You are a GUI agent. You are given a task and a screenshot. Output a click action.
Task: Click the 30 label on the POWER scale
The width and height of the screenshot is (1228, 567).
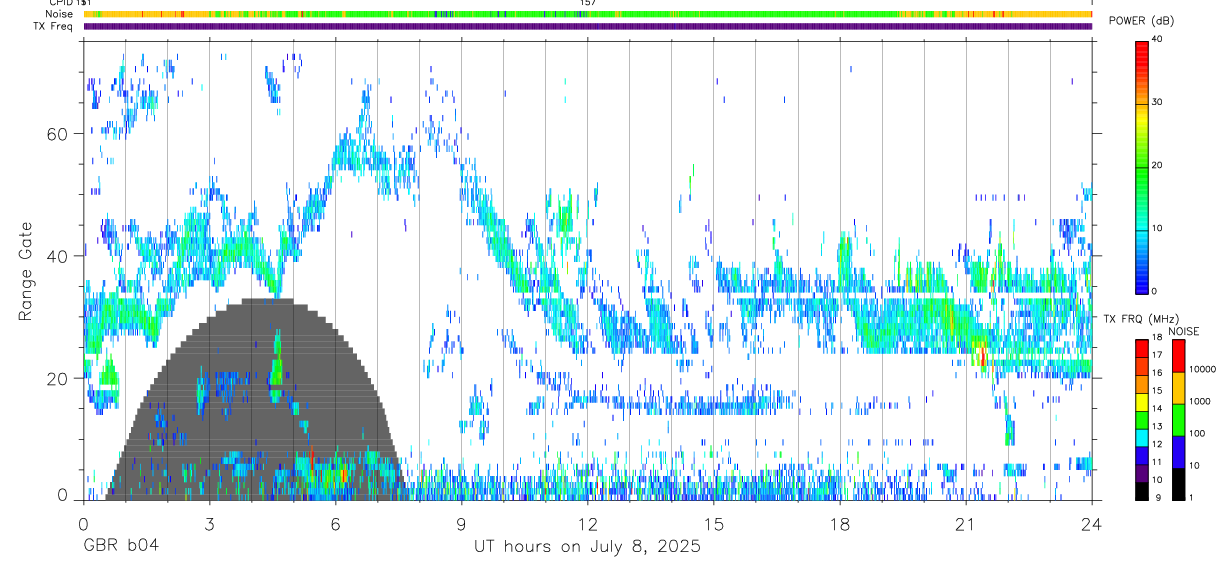pyautogui.click(x=1158, y=102)
